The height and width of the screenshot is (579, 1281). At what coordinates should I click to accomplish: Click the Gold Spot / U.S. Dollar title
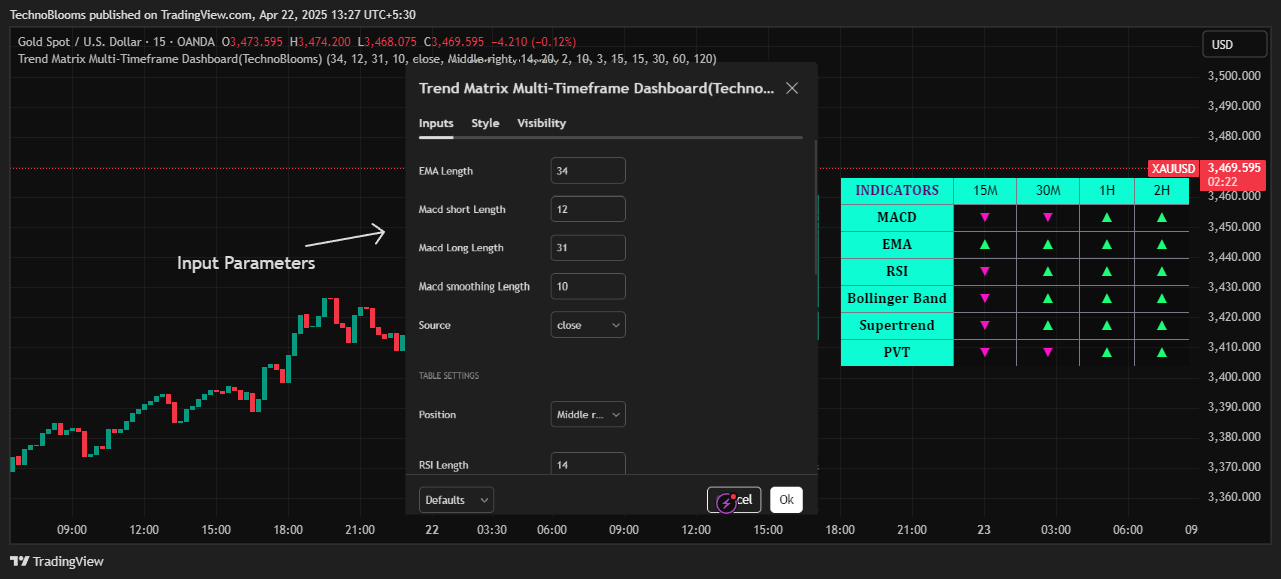click(78, 42)
